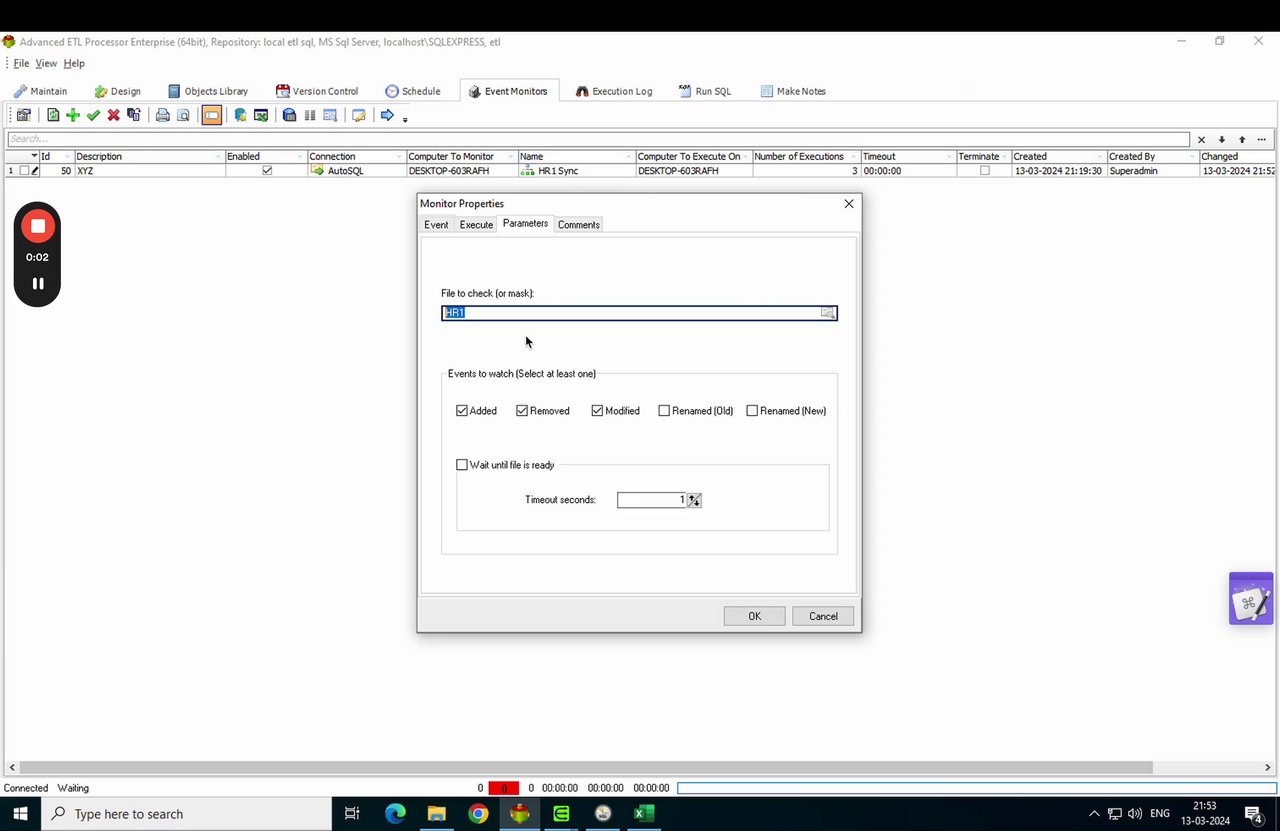This screenshot has height=831, width=1280.
Task: Open the Connection column filter dropdown
Action: (x=399, y=157)
